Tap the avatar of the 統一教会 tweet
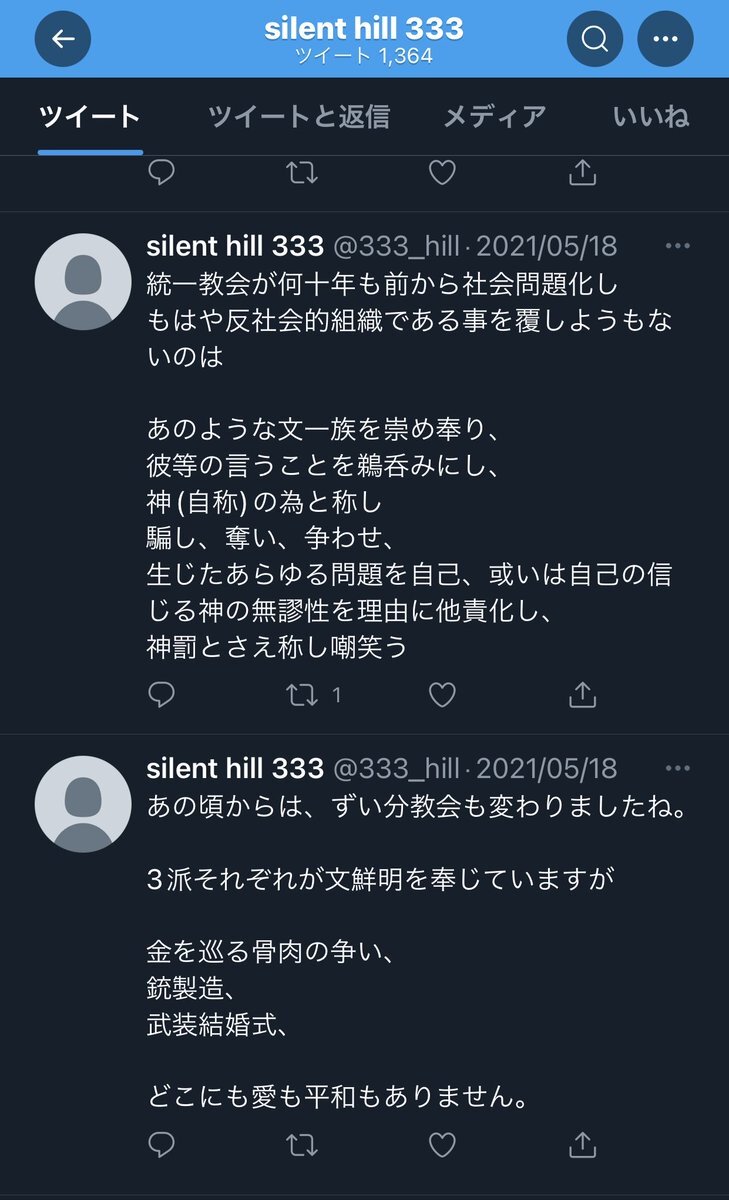Viewport: 729px width, 1200px height. (83, 282)
